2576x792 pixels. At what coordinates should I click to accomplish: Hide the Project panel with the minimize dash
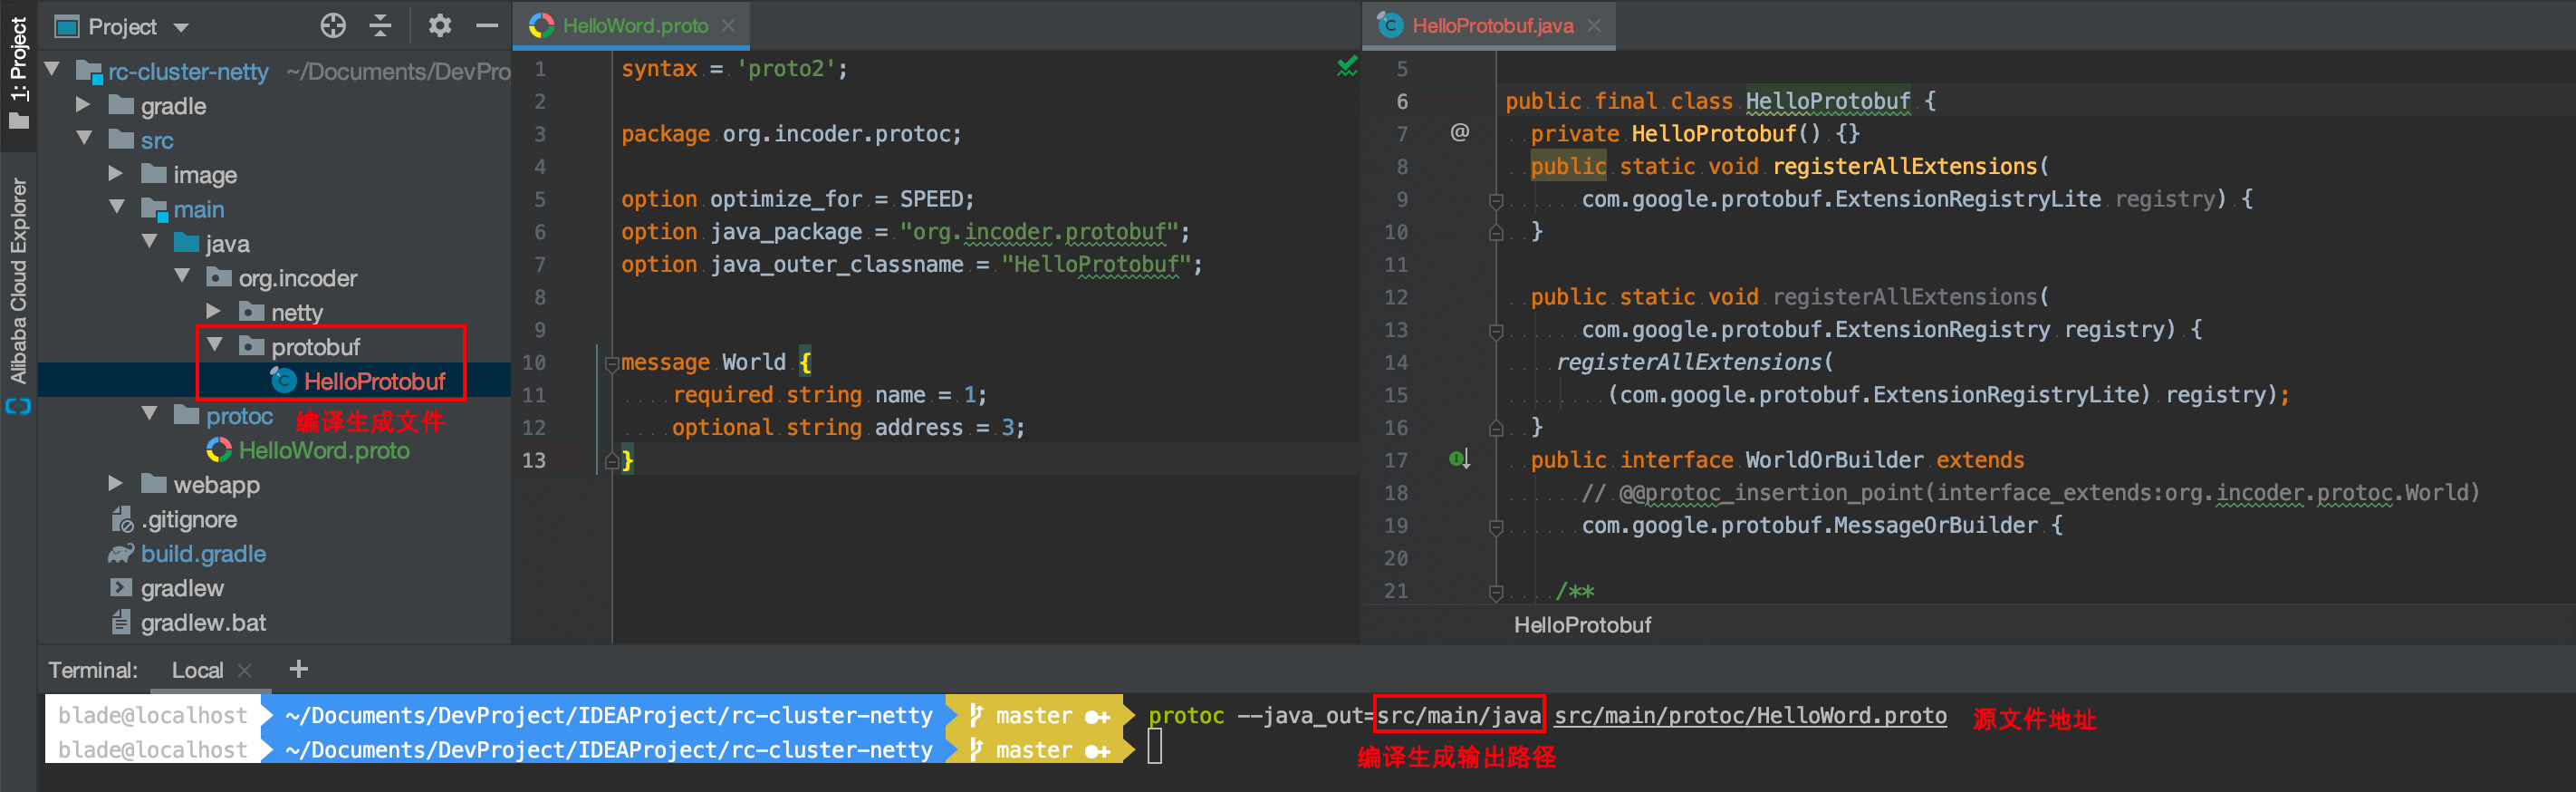click(487, 26)
